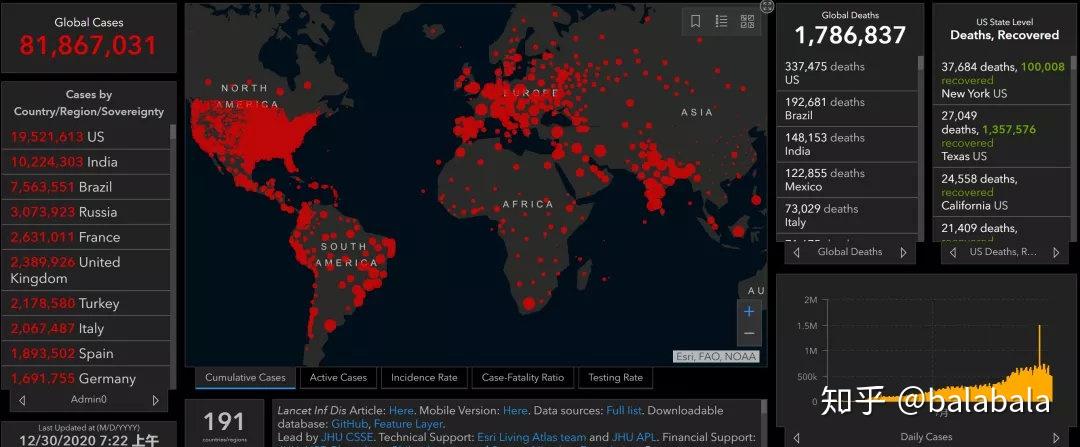Select United Kingdom row in cases list
The image size is (1080, 447).
click(86, 270)
